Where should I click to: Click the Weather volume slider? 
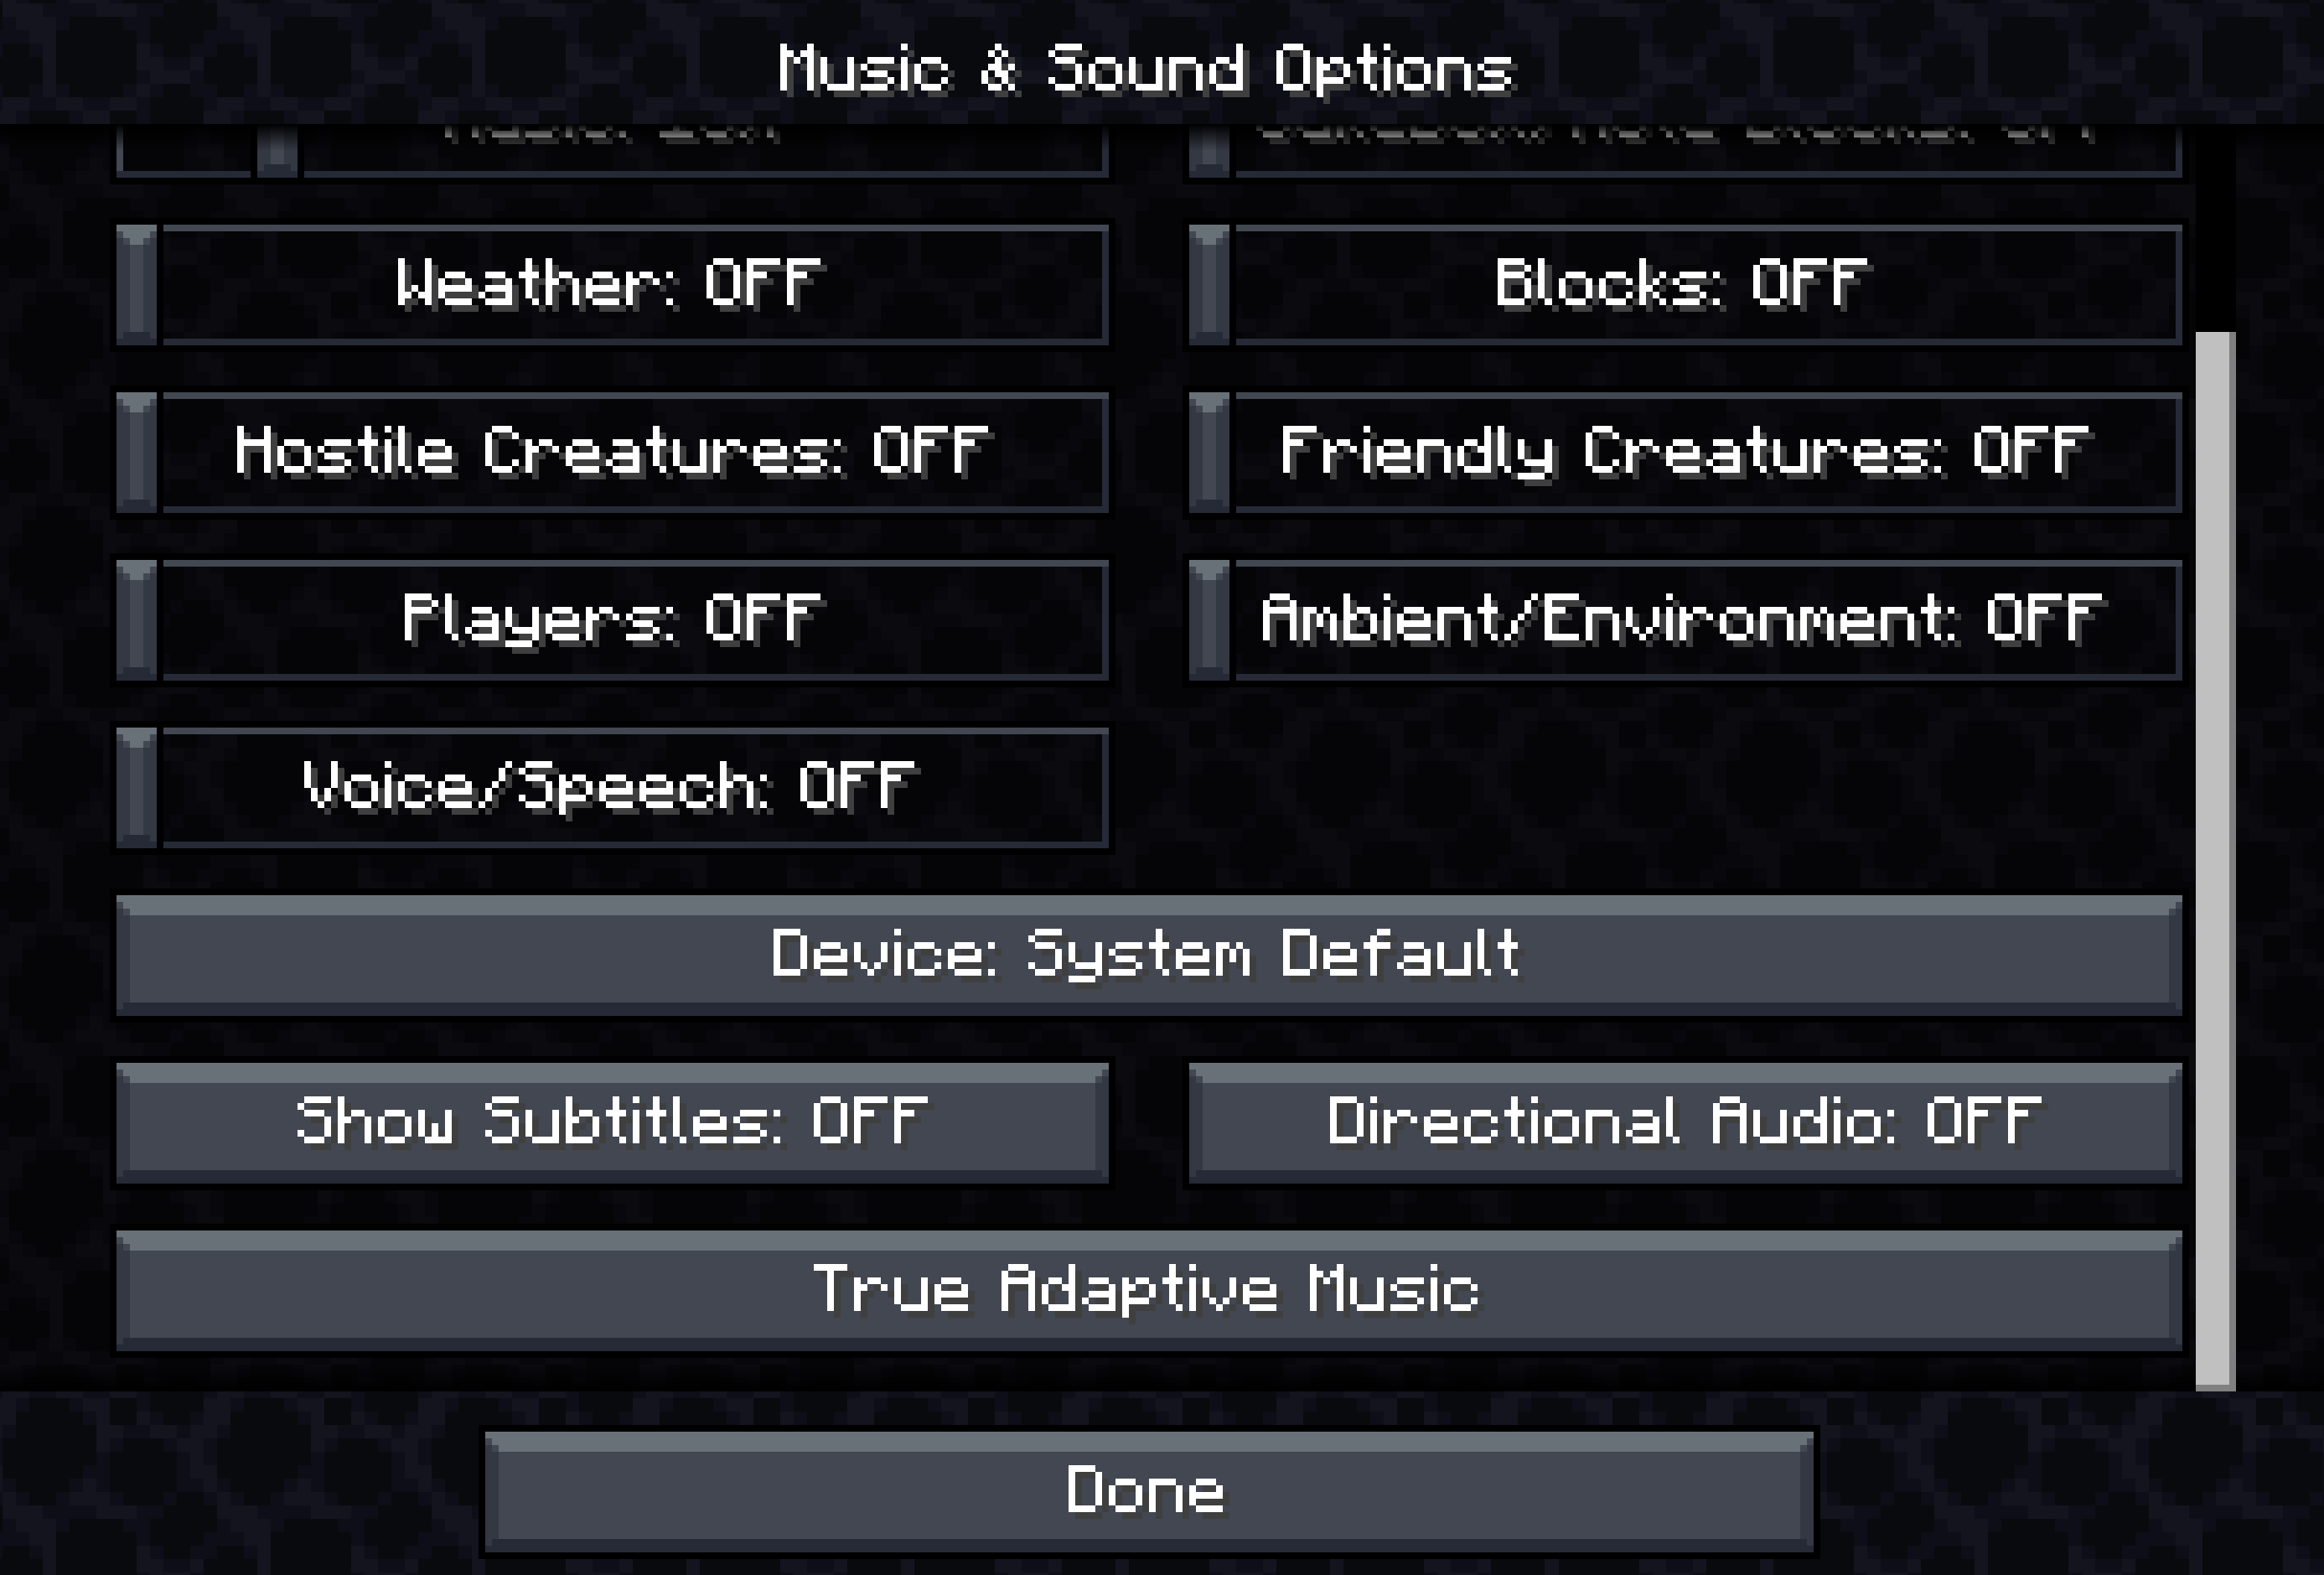pyautogui.click(x=612, y=285)
